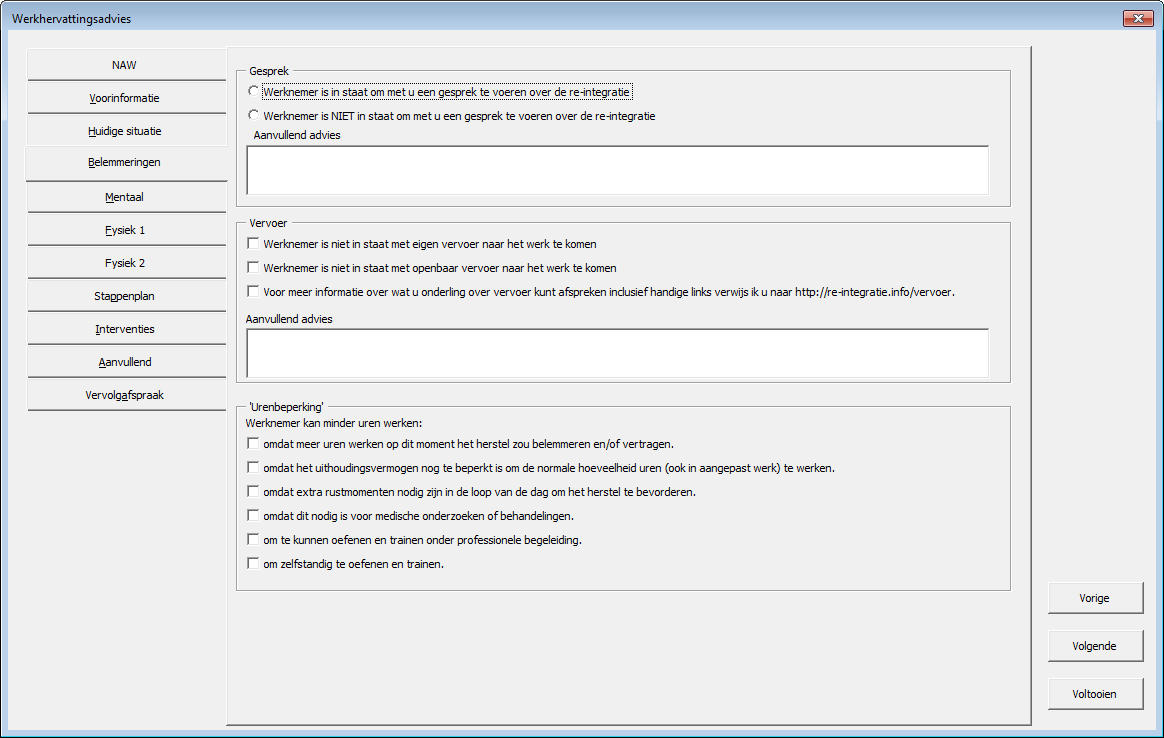Select the Mentaal tab
1164x738 pixels.
(125, 197)
